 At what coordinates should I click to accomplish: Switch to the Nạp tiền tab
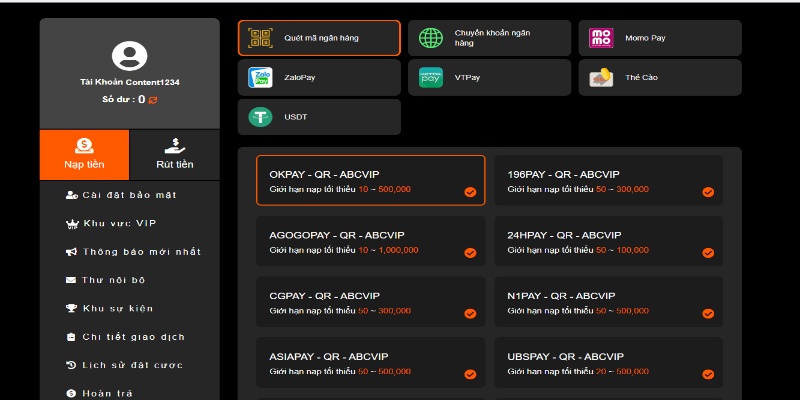(x=84, y=155)
